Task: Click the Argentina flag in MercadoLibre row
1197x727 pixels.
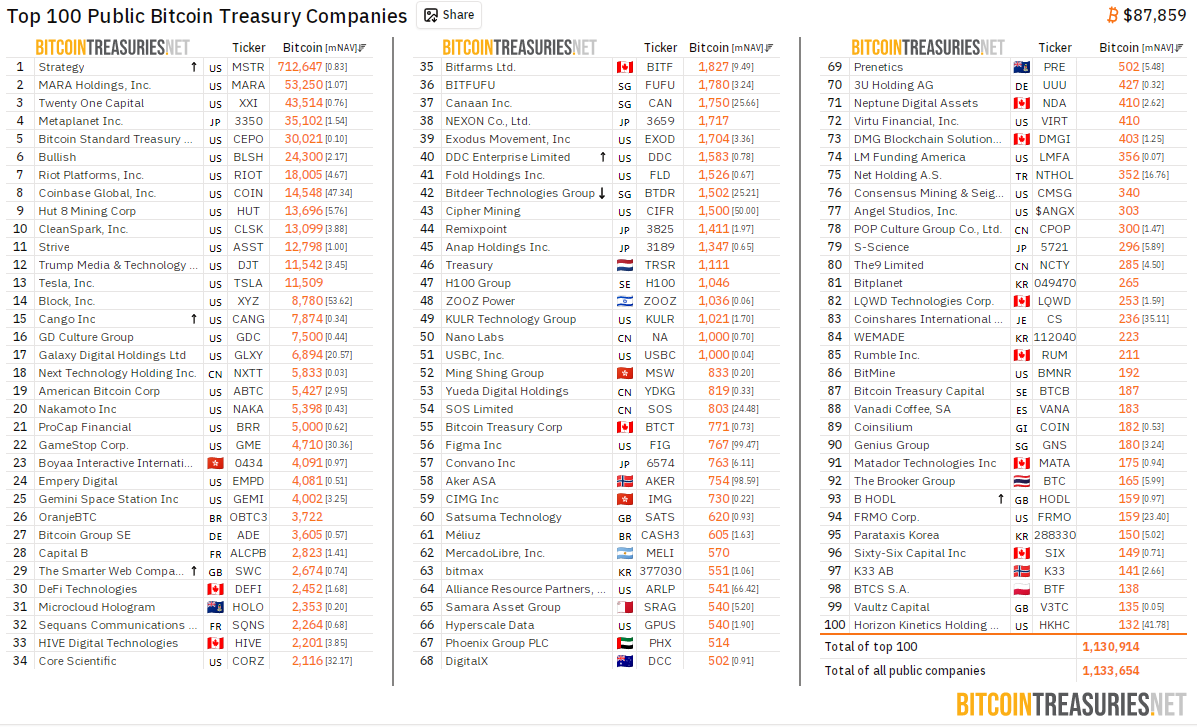Action: pos(625,553)
